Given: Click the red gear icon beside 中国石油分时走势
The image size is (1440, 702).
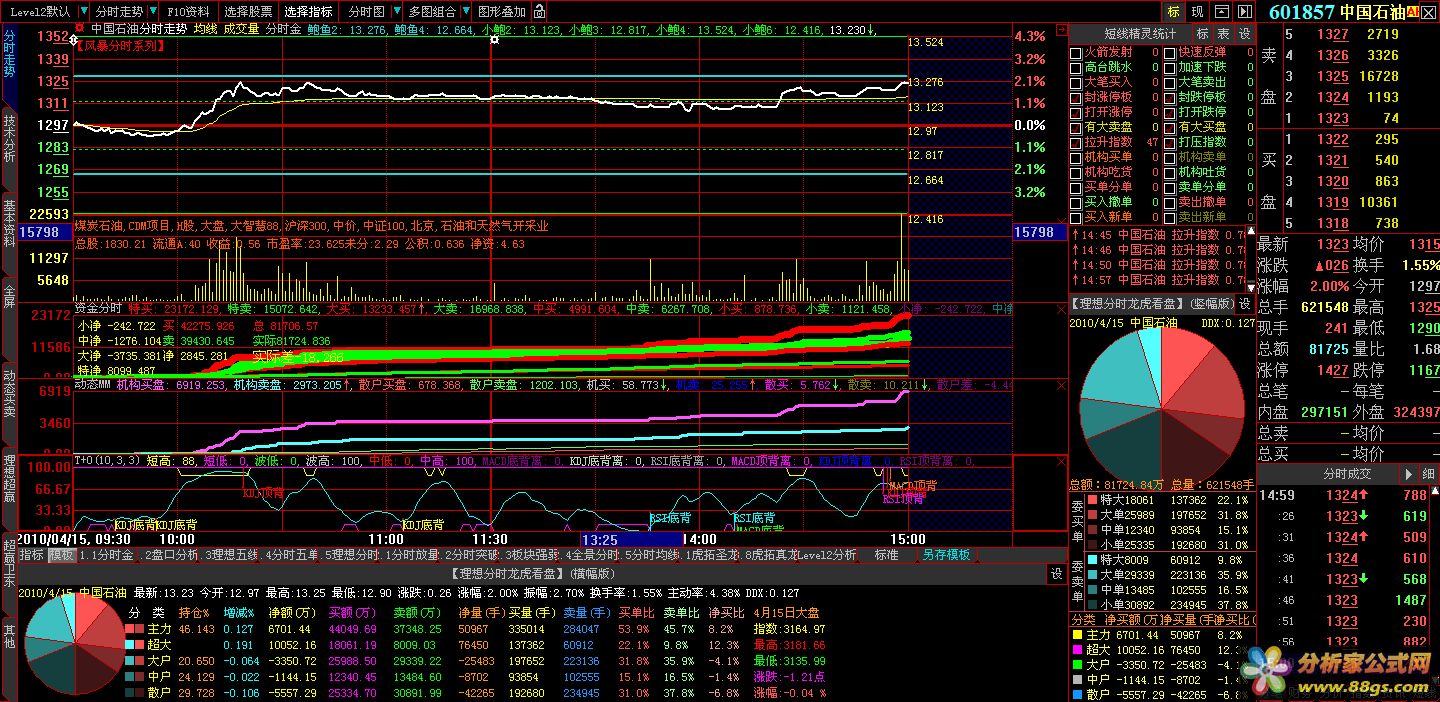Looking at the screenshot, I should (80, 29).
